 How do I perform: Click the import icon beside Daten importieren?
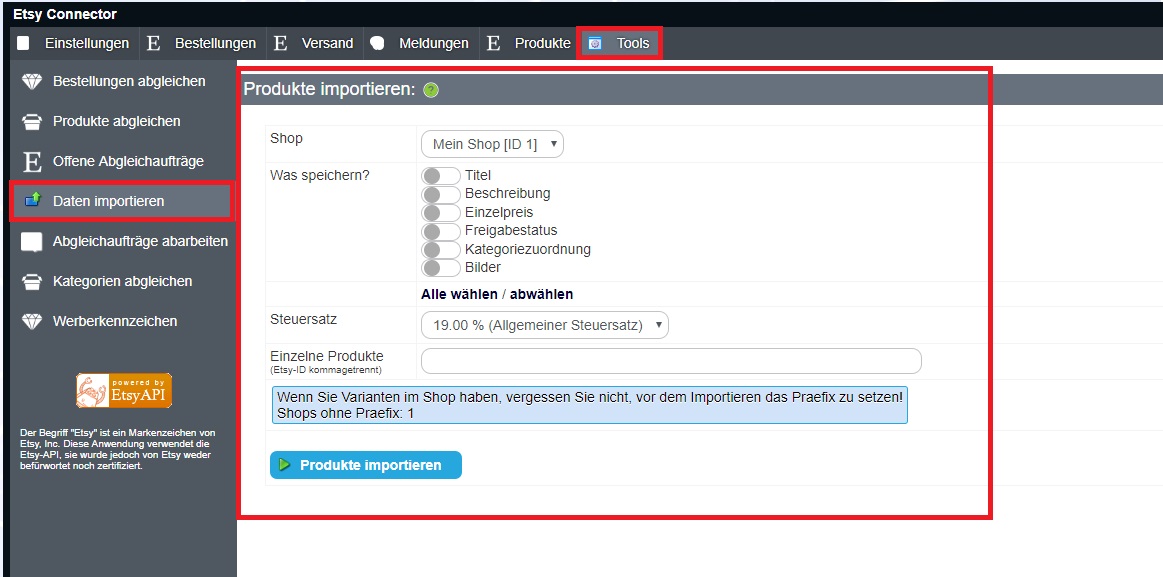tap(32, 201)
